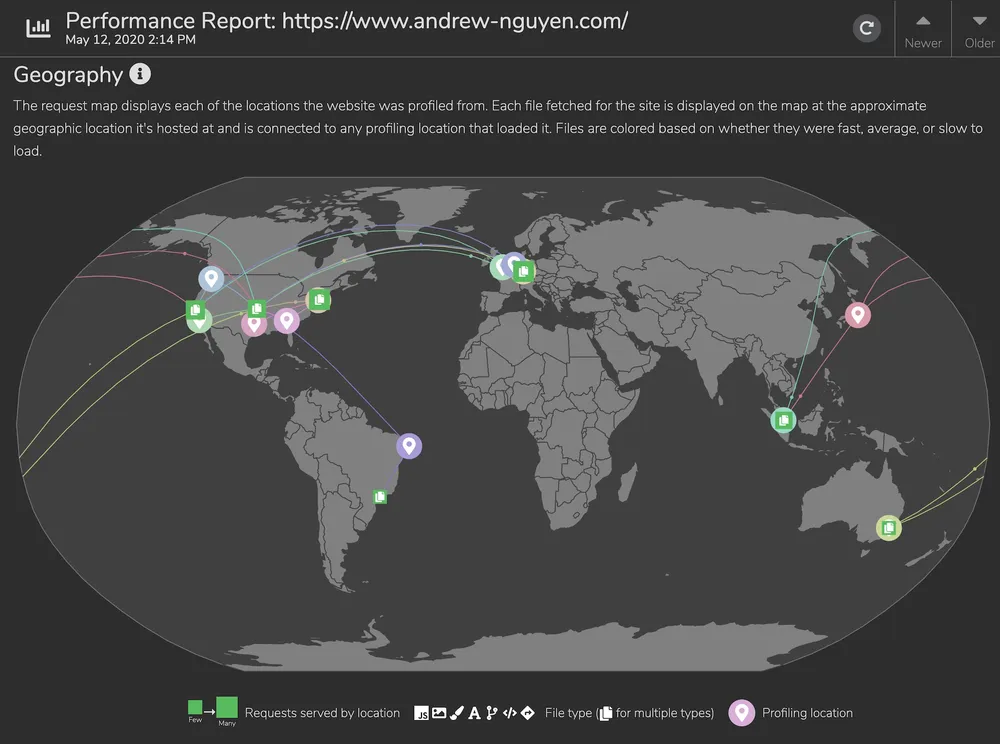Click the HTML code file type legend icon

[509, 713]
